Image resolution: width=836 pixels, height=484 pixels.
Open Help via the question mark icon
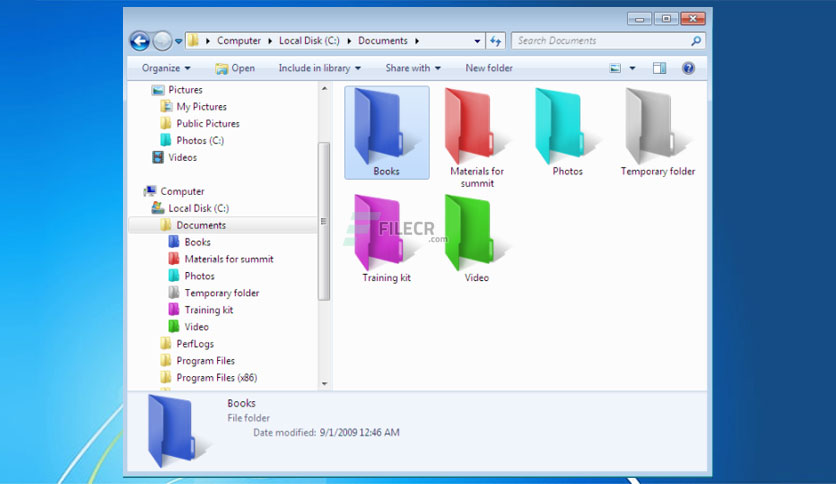tap(688, 68)
